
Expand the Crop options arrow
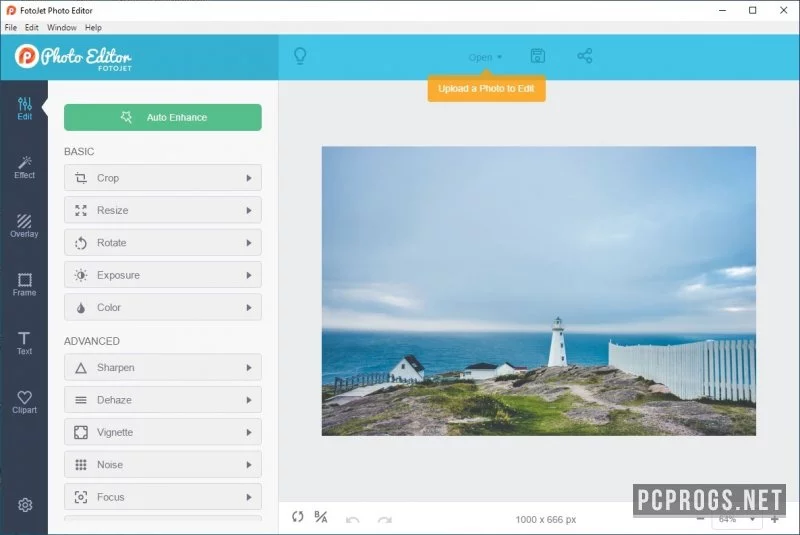click(249, 178)
